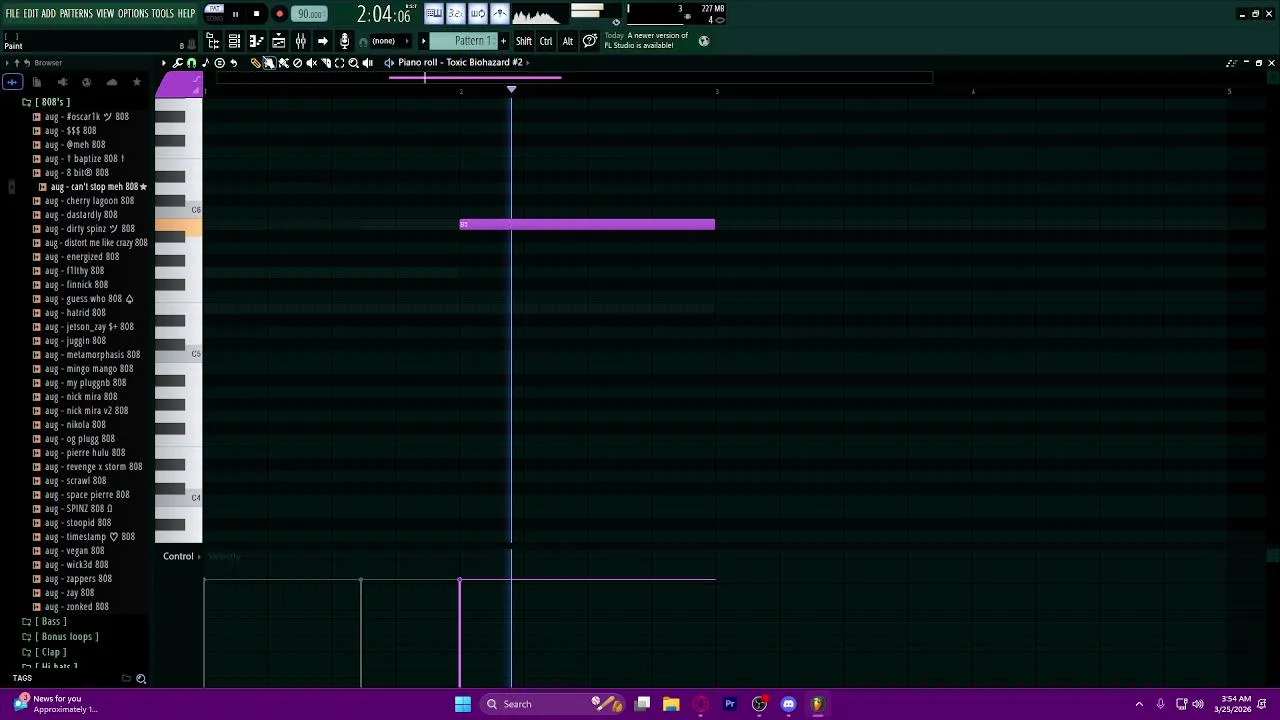Select the Mute tool in piano roll
Image resolution: width=1280 pixels, height=720 pixels.
point(311,63)
